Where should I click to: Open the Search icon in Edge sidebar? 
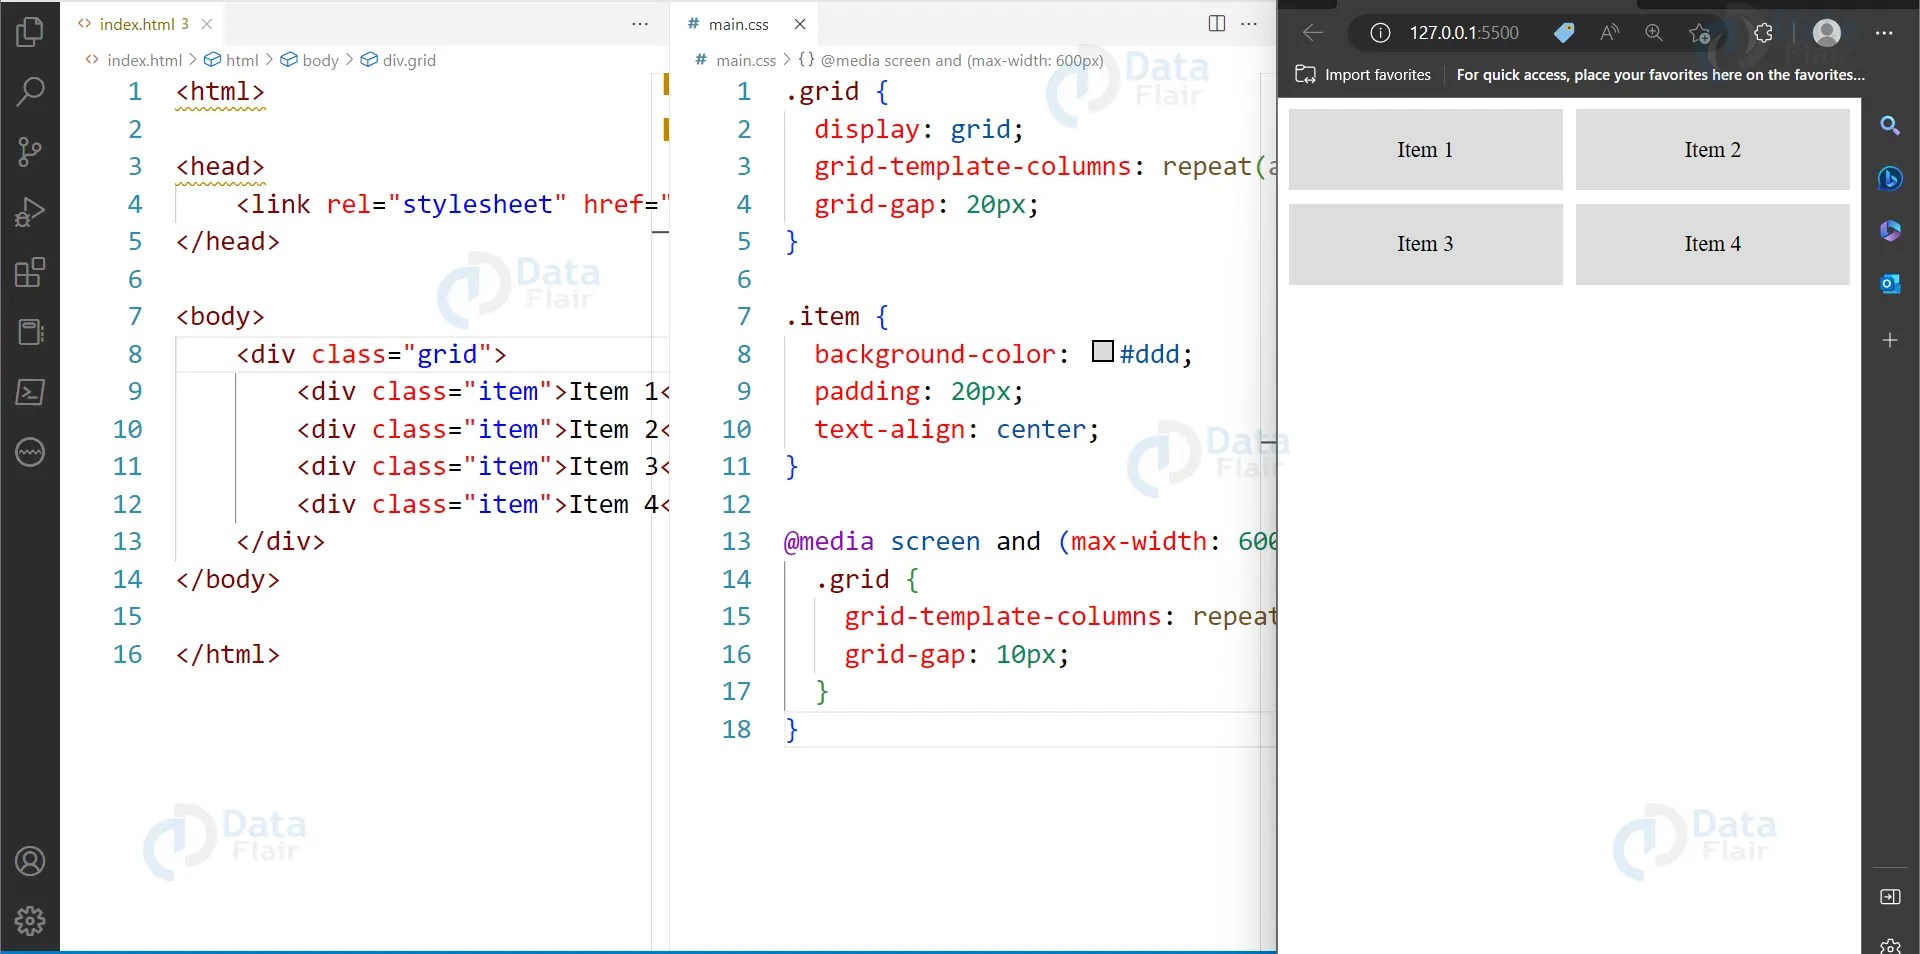click(1890, 126)
